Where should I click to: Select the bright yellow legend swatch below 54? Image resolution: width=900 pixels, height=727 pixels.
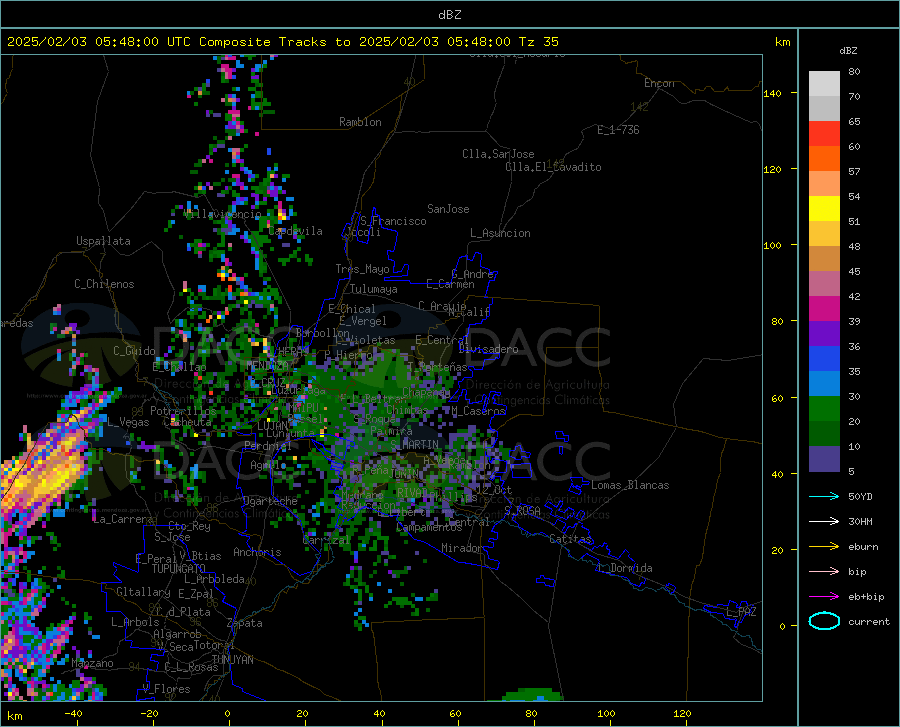pyautogui.click(x=824, y=209)
